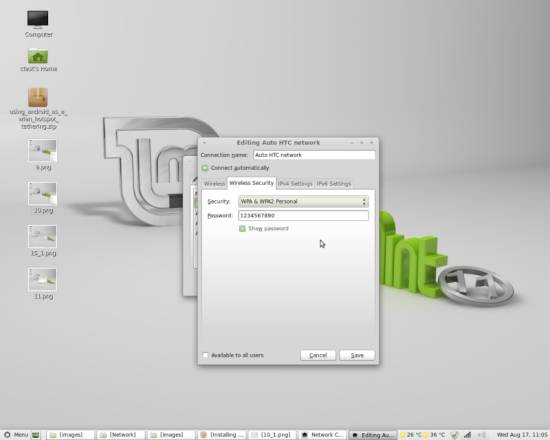
Task: Switch to the [Network] taskbar window
Action: (x=121, y=435)
